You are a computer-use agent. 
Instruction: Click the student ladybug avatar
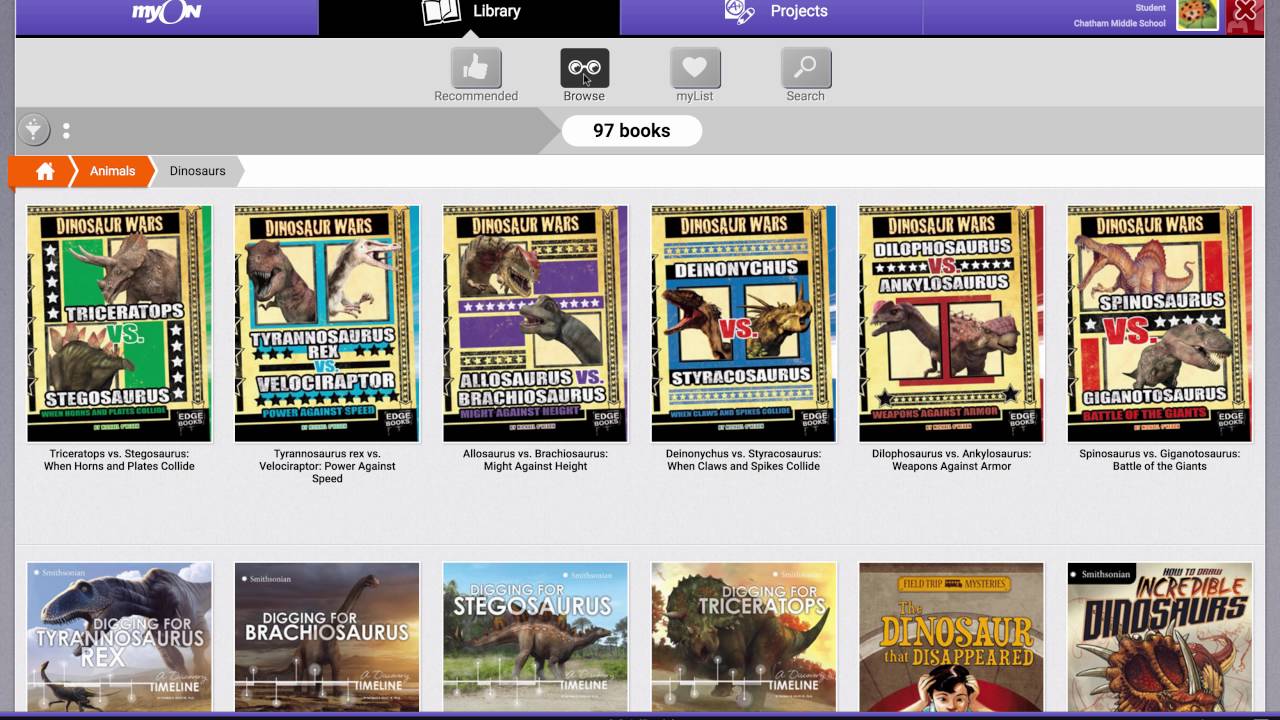(x=1197, y=14)
